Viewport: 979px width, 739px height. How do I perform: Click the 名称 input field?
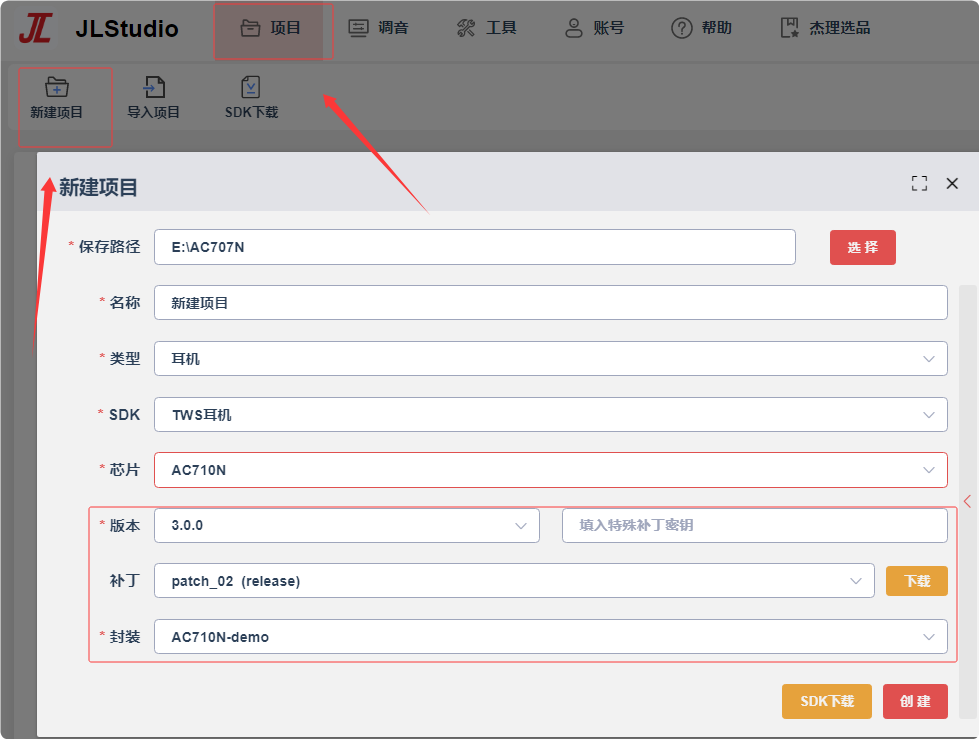click(x=551, y=303)
